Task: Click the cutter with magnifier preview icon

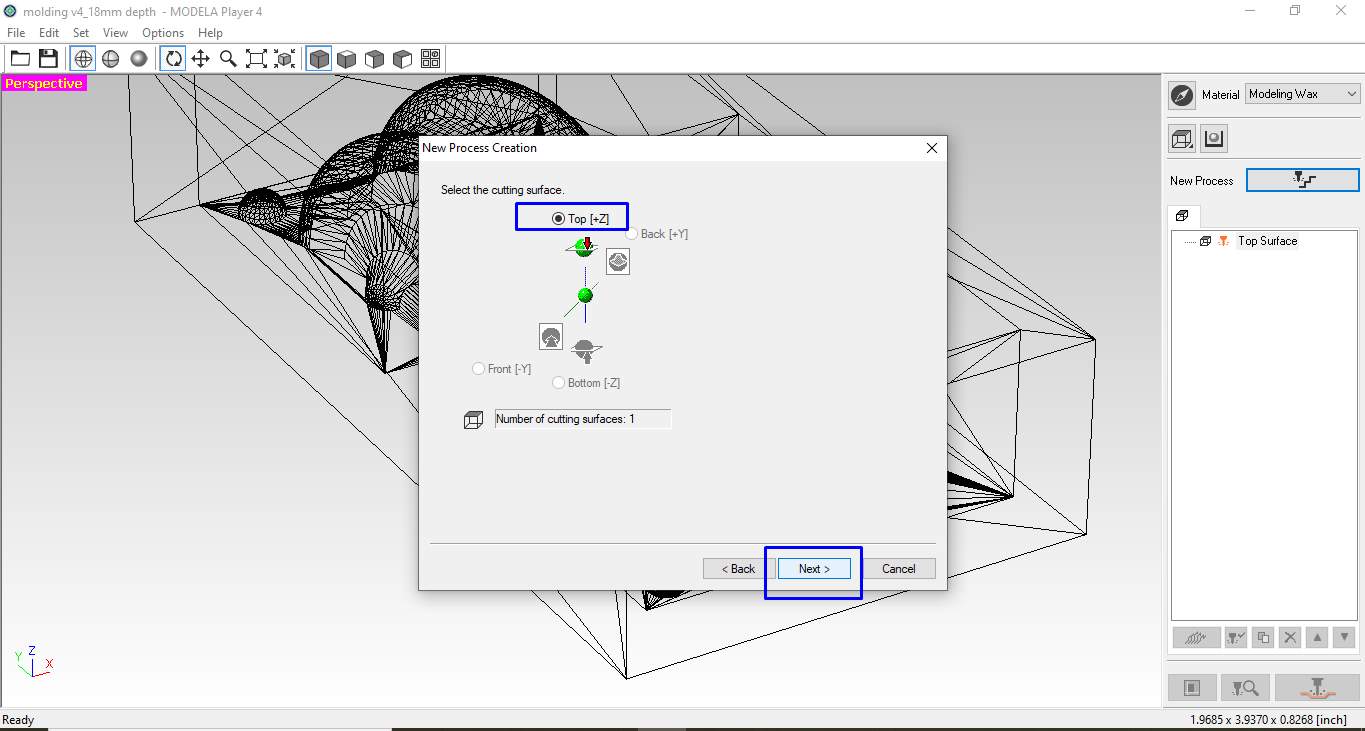Action: [1245, 687]
